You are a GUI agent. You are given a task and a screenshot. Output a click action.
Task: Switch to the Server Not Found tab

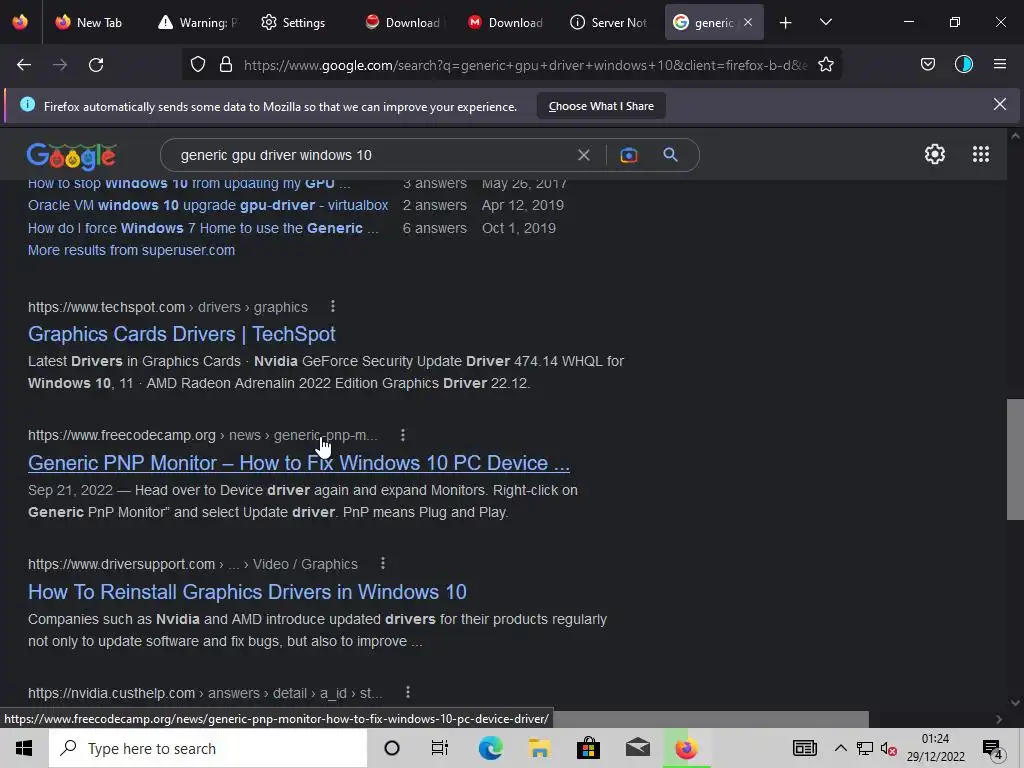(609, 22)
